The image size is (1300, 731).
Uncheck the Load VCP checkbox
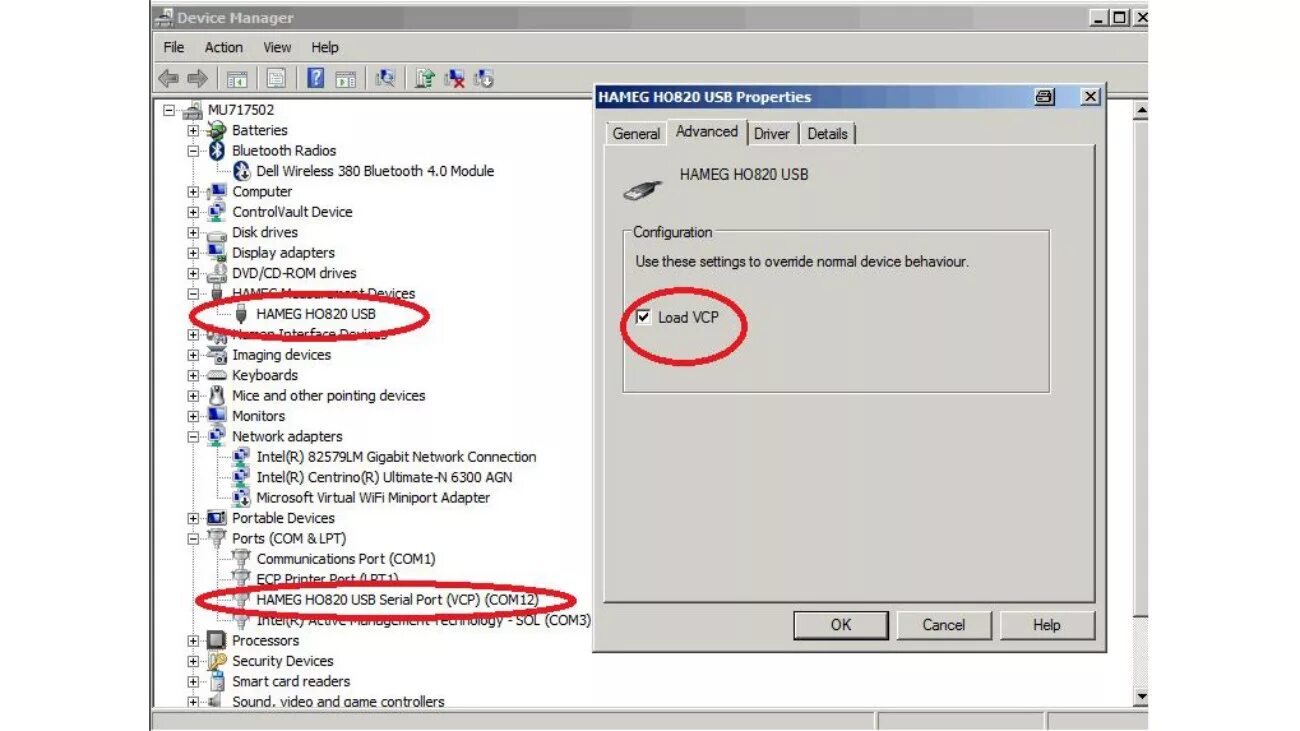pos(644,318)
